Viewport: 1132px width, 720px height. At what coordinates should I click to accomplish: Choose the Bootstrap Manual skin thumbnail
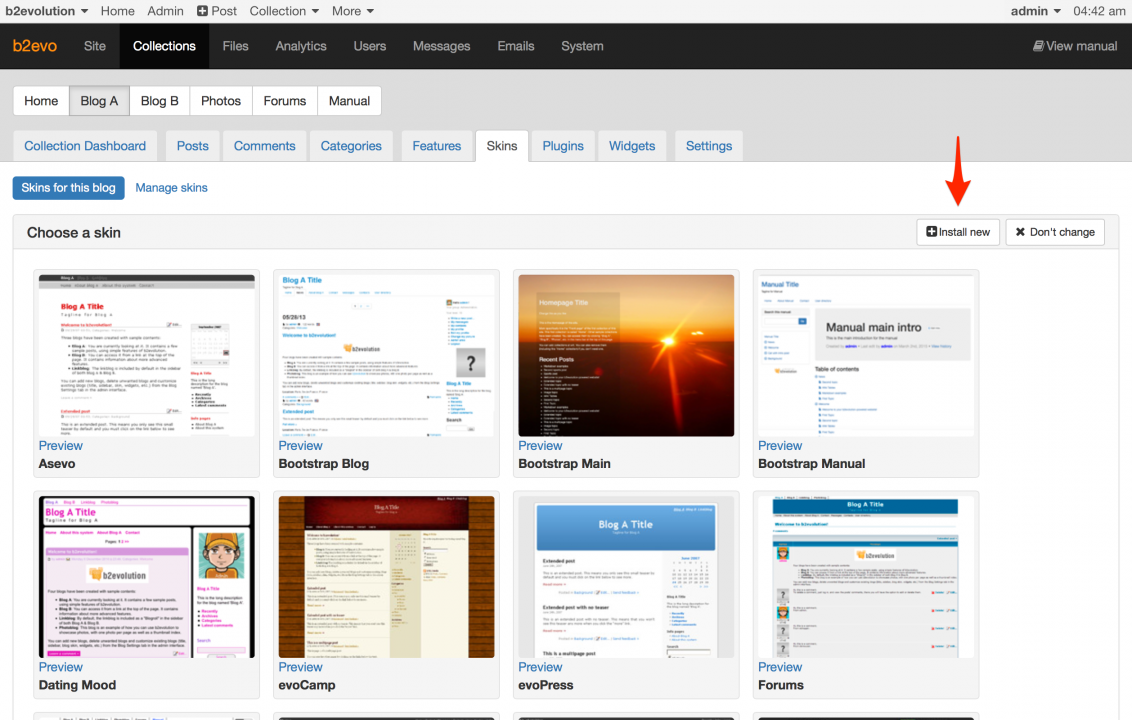tap(866, 355)
